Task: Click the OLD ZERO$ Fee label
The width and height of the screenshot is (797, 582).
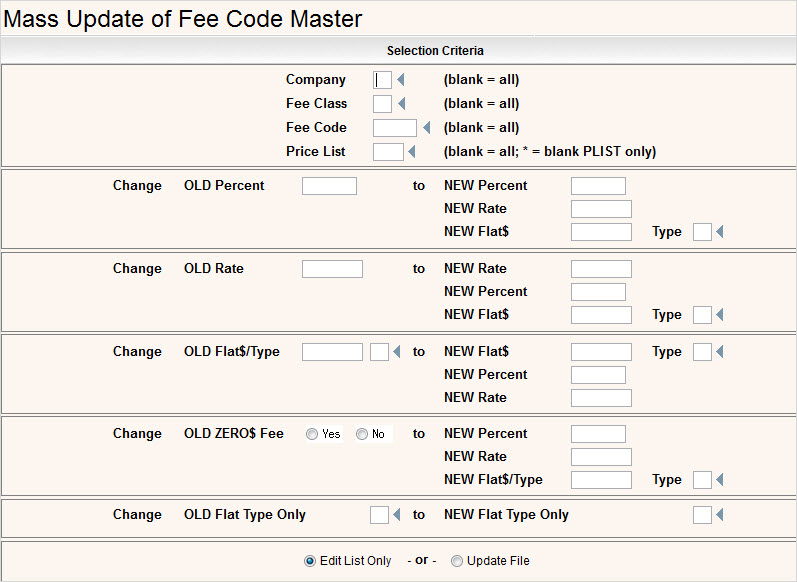Action: click(x=234, y=434)
